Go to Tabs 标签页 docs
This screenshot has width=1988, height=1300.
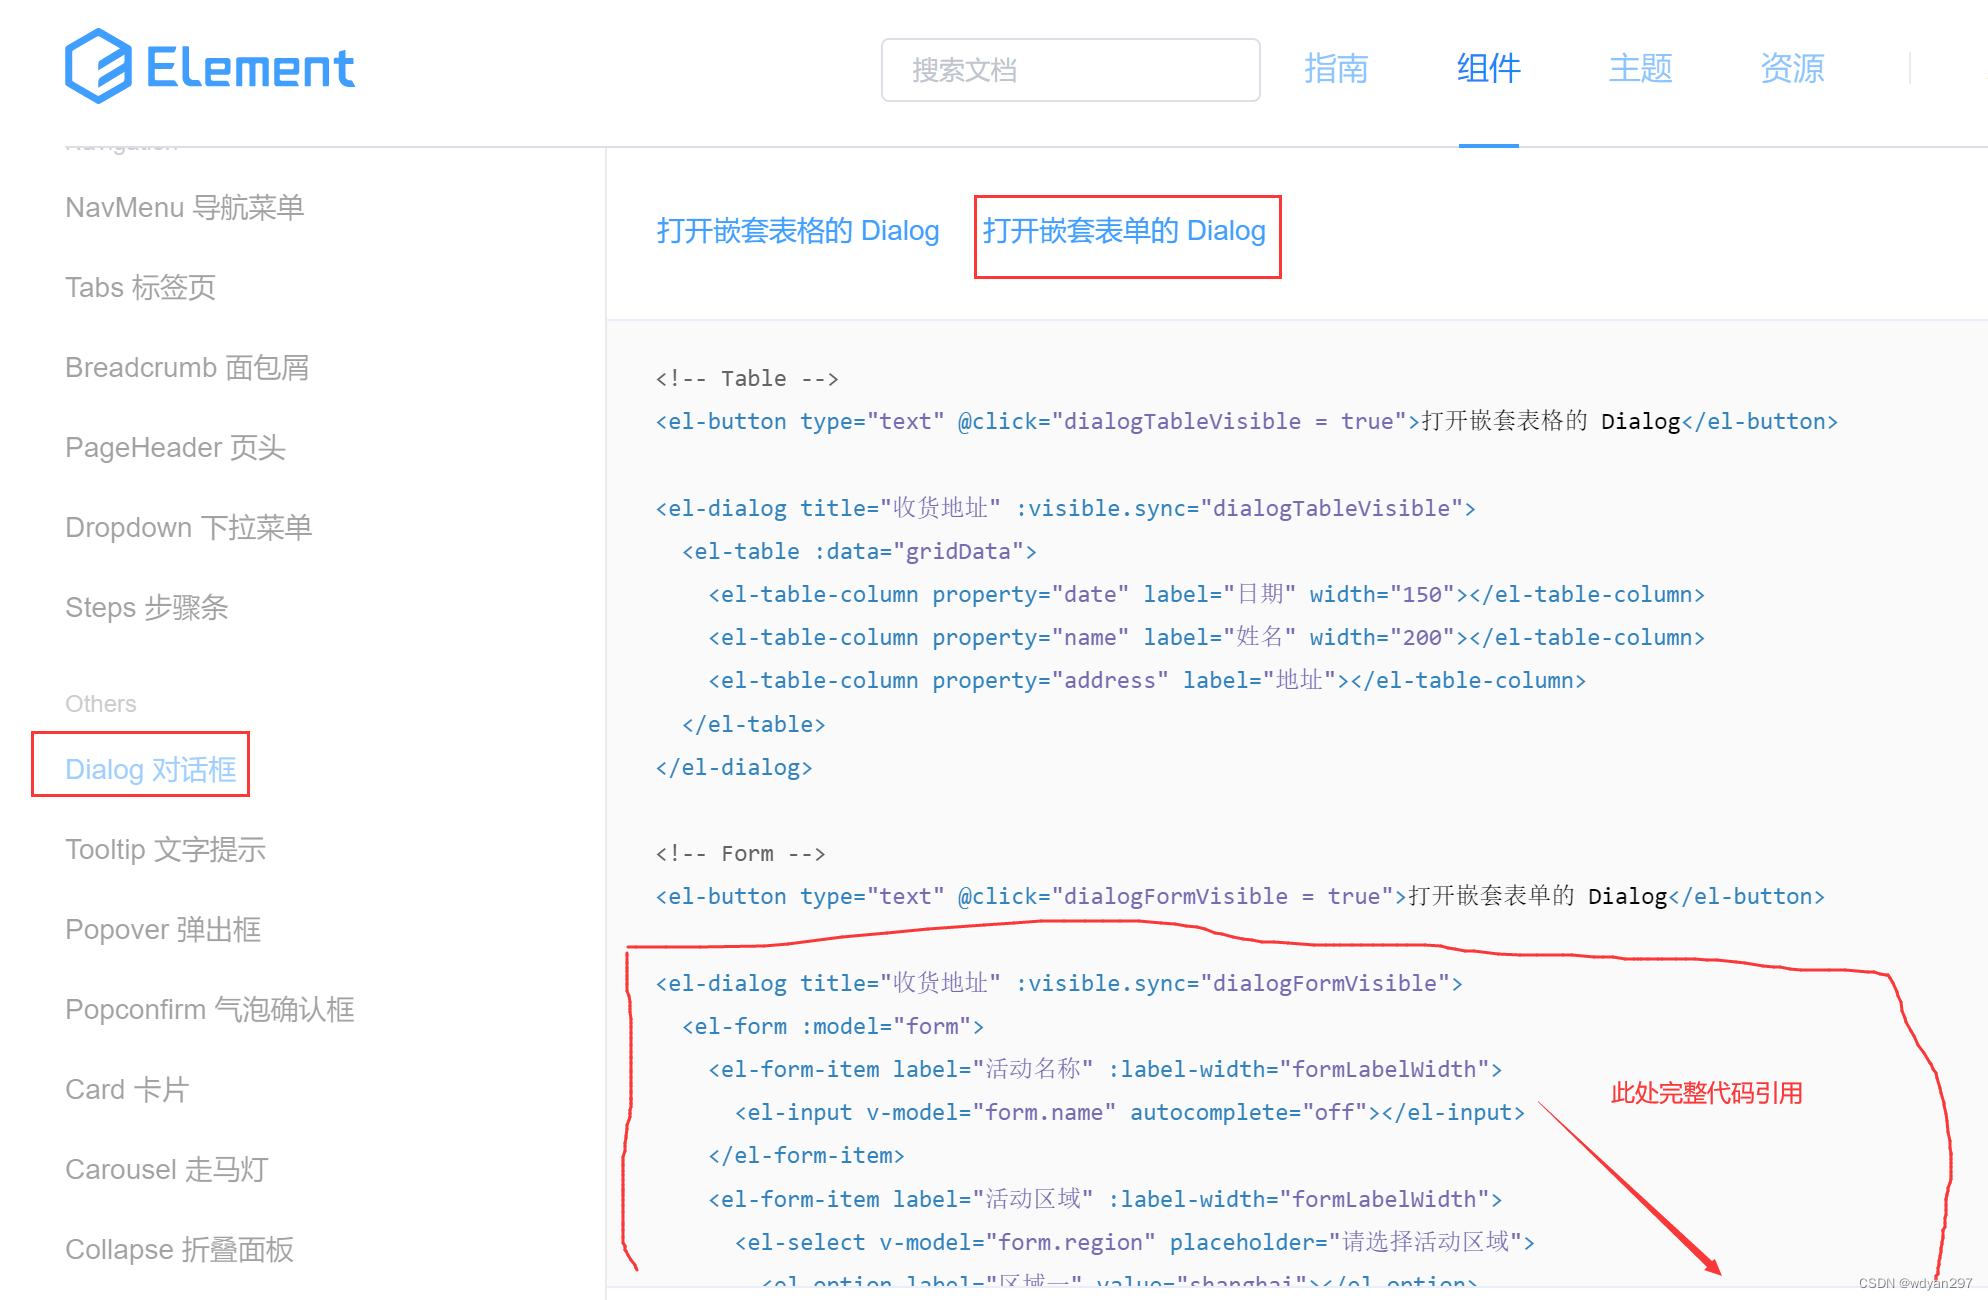click(x=141, y=287)
